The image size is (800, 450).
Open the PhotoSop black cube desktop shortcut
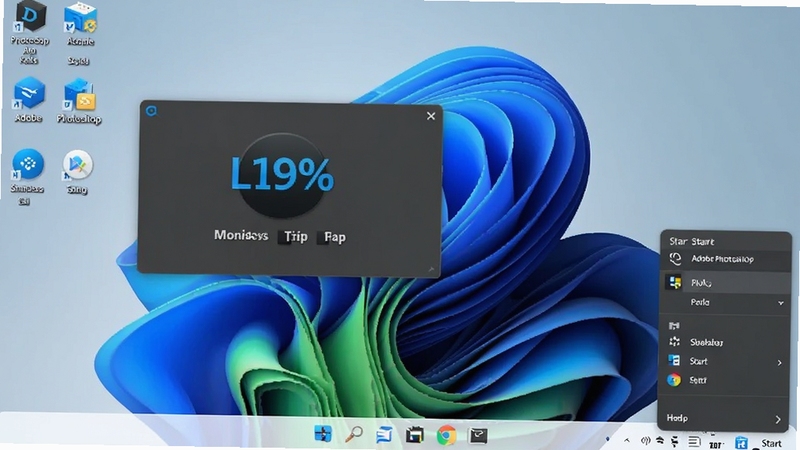tap(30, 32)
